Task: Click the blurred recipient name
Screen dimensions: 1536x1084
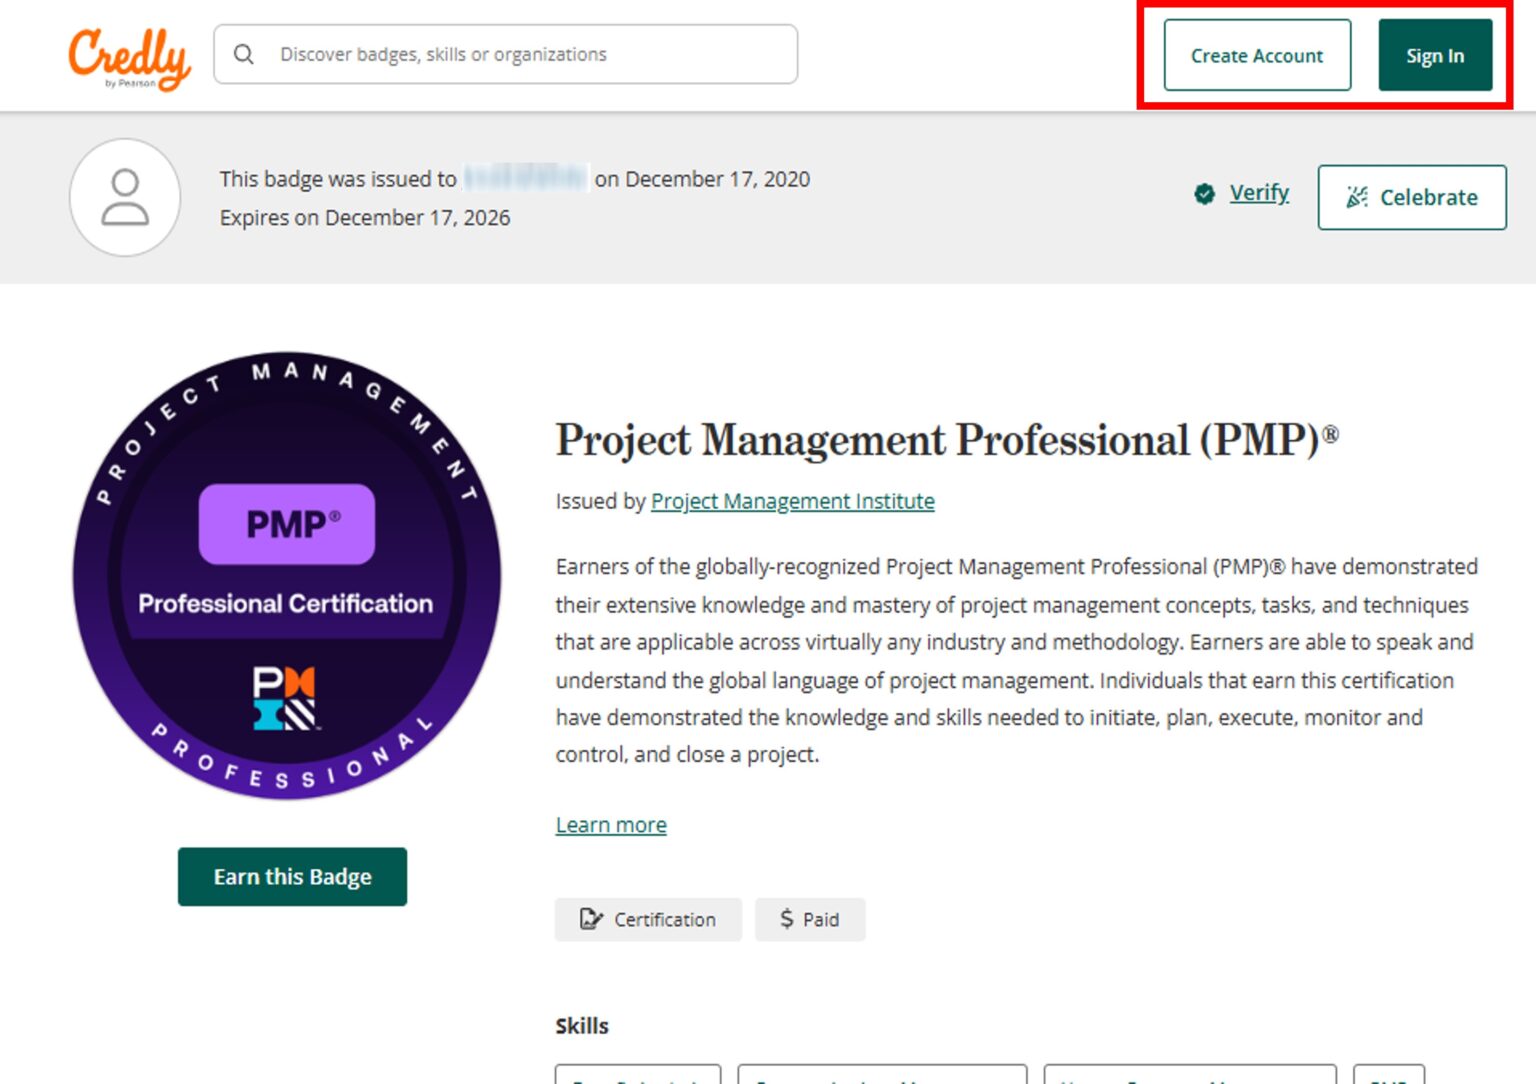Action: [526, 179]
